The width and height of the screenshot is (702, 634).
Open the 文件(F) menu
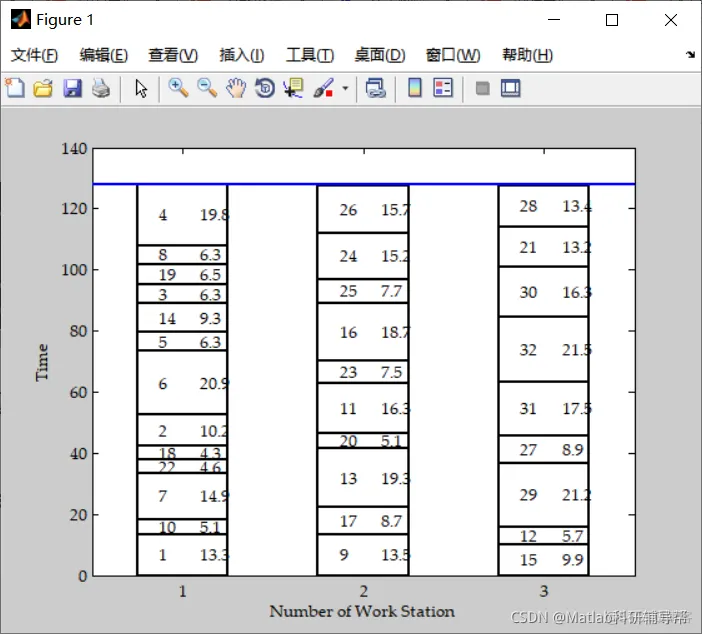click(34, 55)
